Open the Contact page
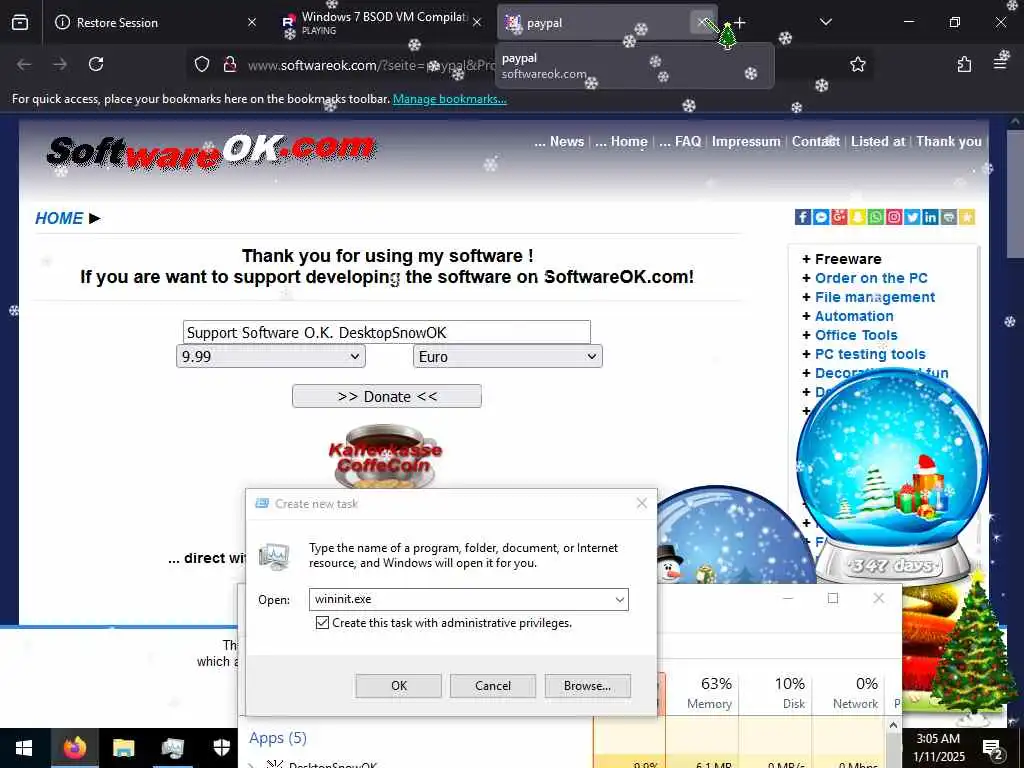The height and width of the screenshot is (768, 1024). point(816,142)
